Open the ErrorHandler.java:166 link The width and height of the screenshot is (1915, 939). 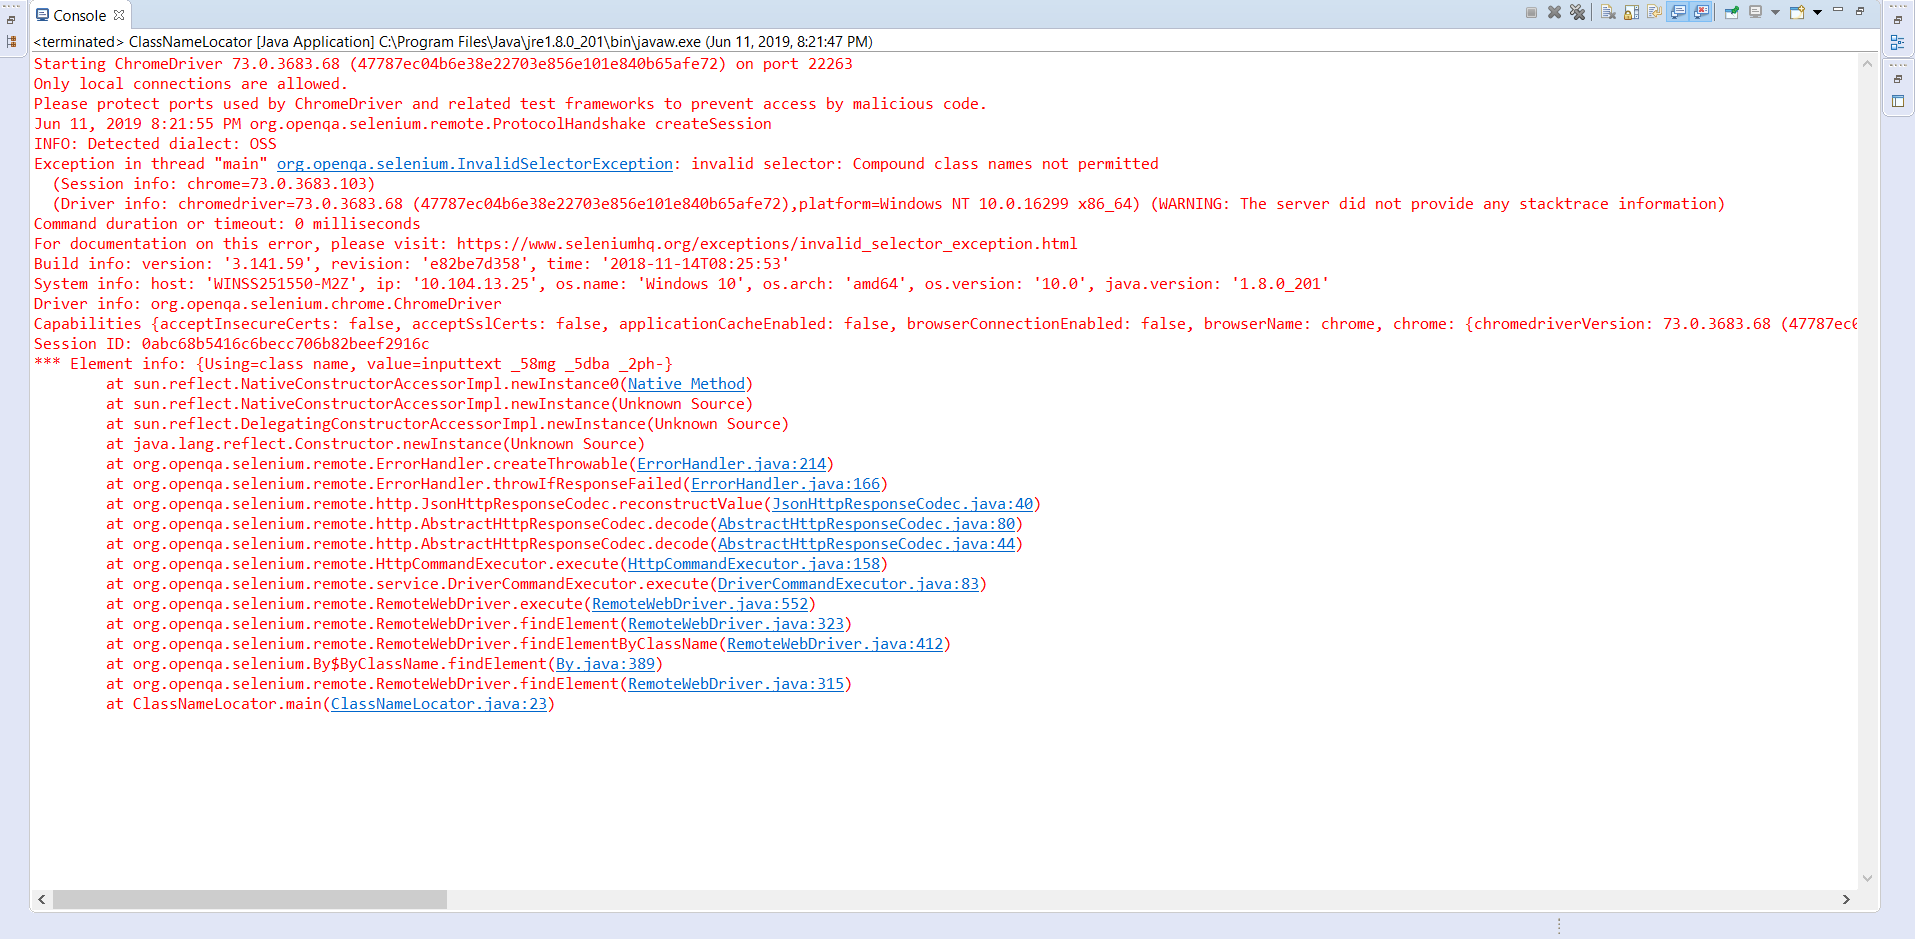pos(785,484)
